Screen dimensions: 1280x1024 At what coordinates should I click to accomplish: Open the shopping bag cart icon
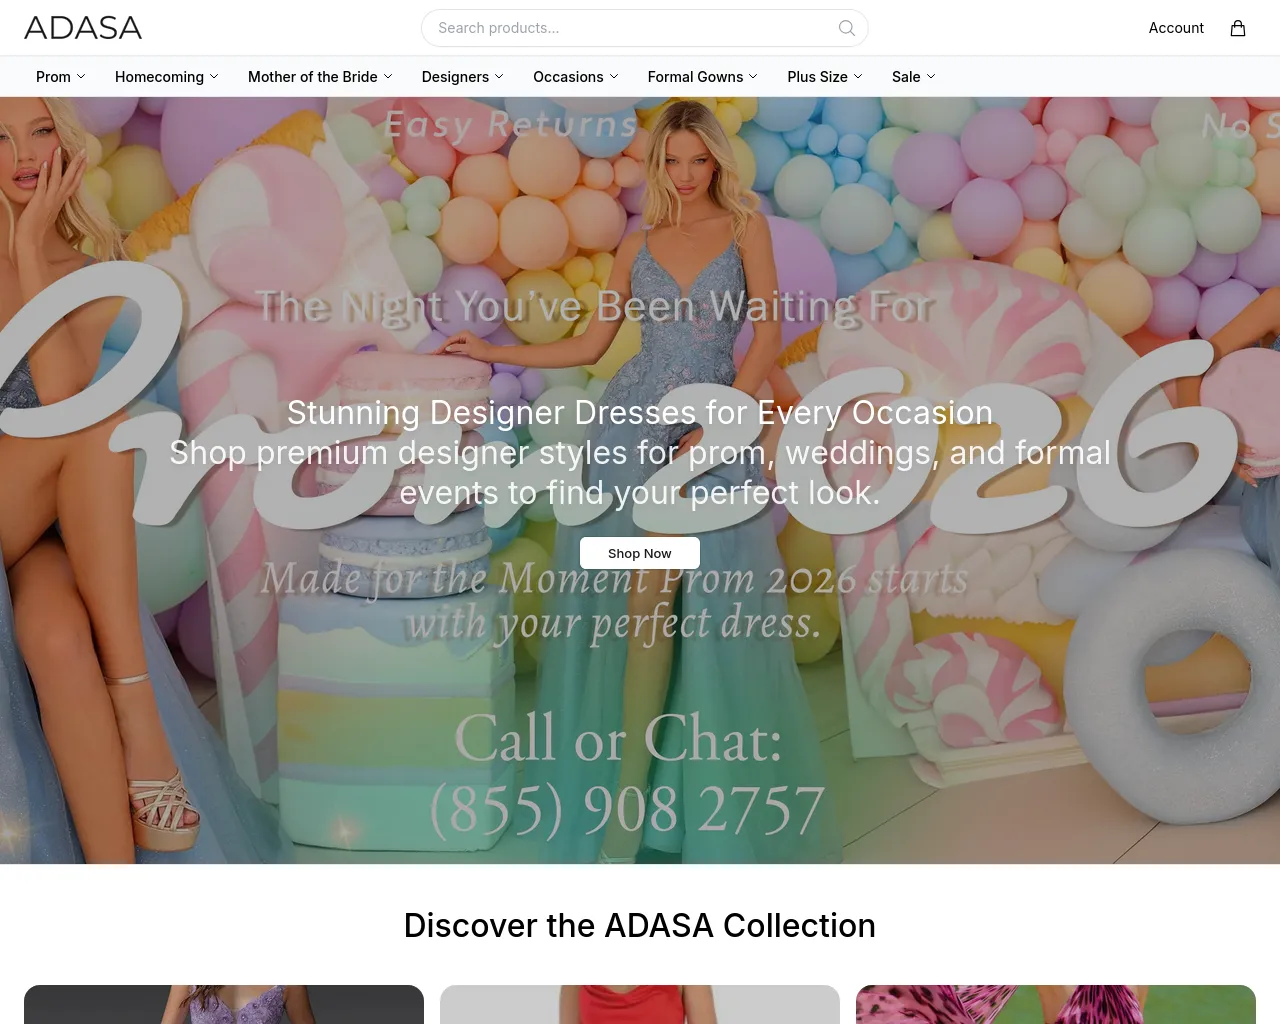coord(1238,28)
